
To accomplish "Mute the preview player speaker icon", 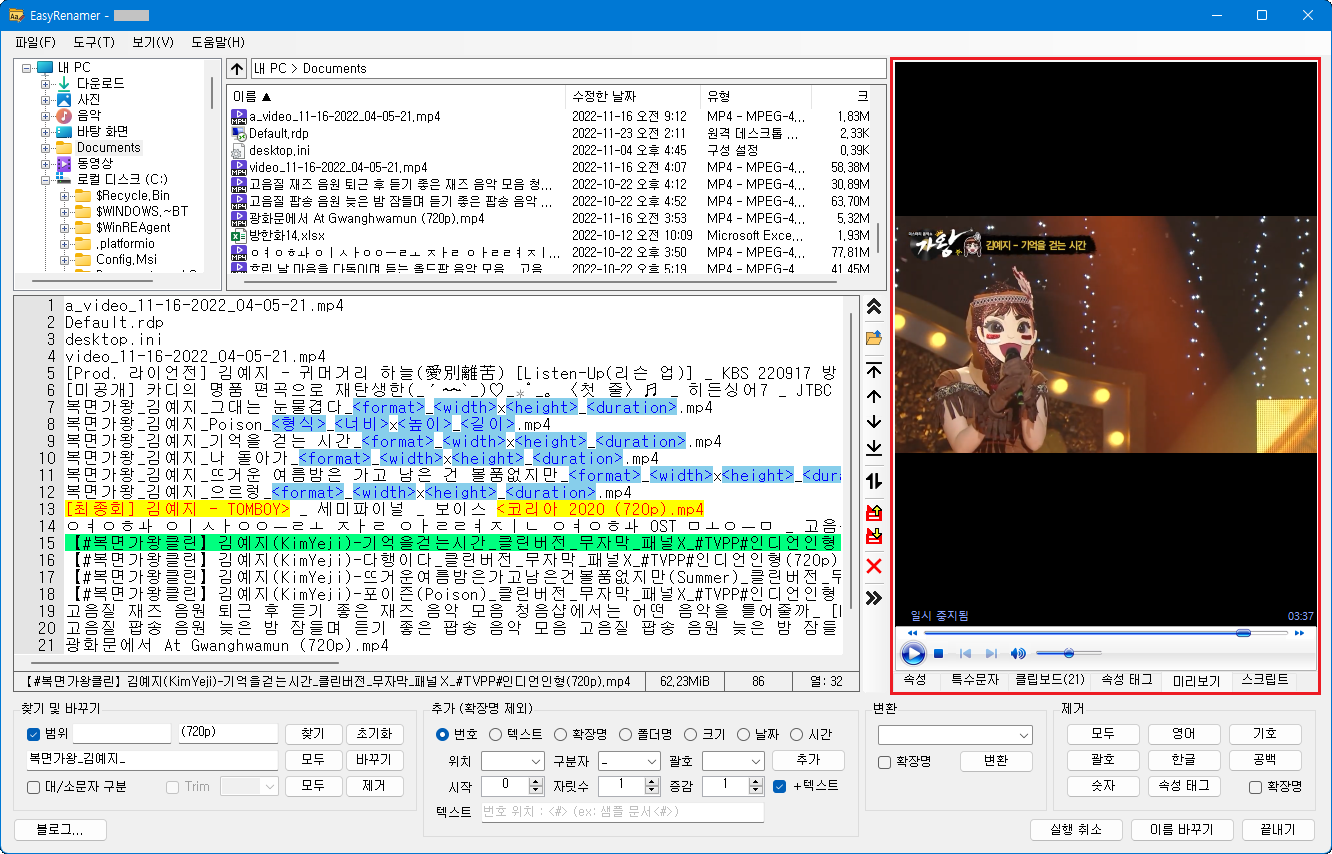I will click(x=1018, y=654).
